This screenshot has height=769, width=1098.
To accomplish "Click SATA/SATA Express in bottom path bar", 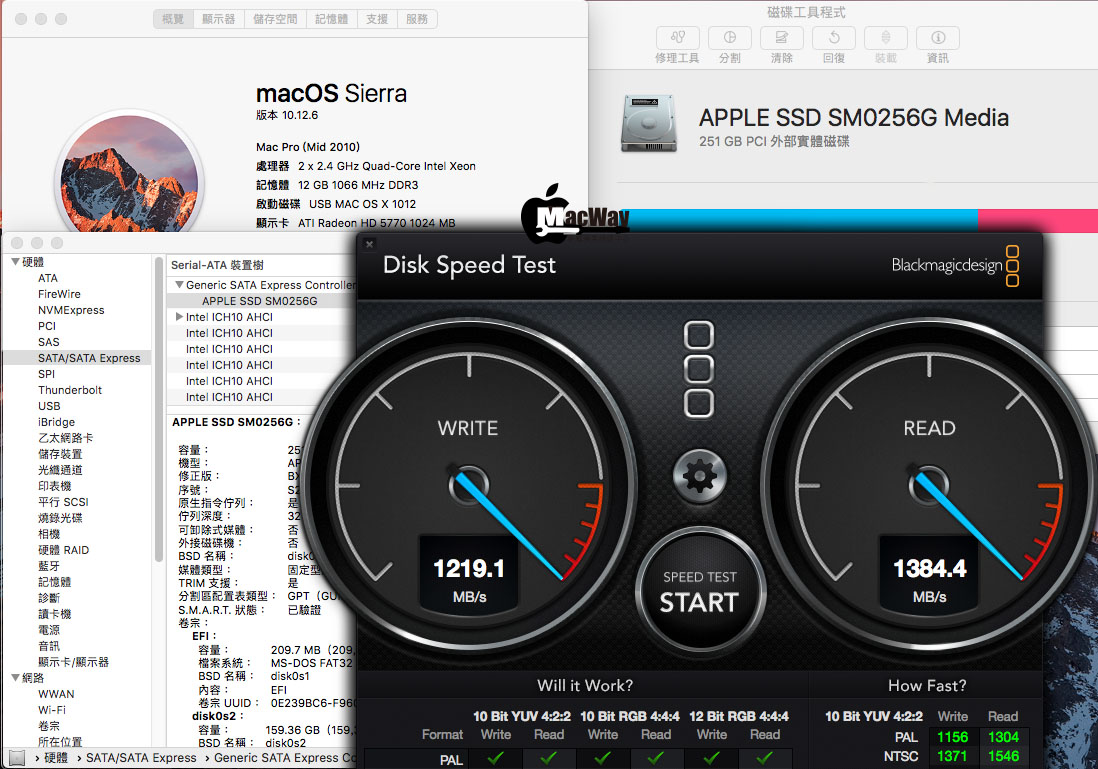I will coord(141,758).
